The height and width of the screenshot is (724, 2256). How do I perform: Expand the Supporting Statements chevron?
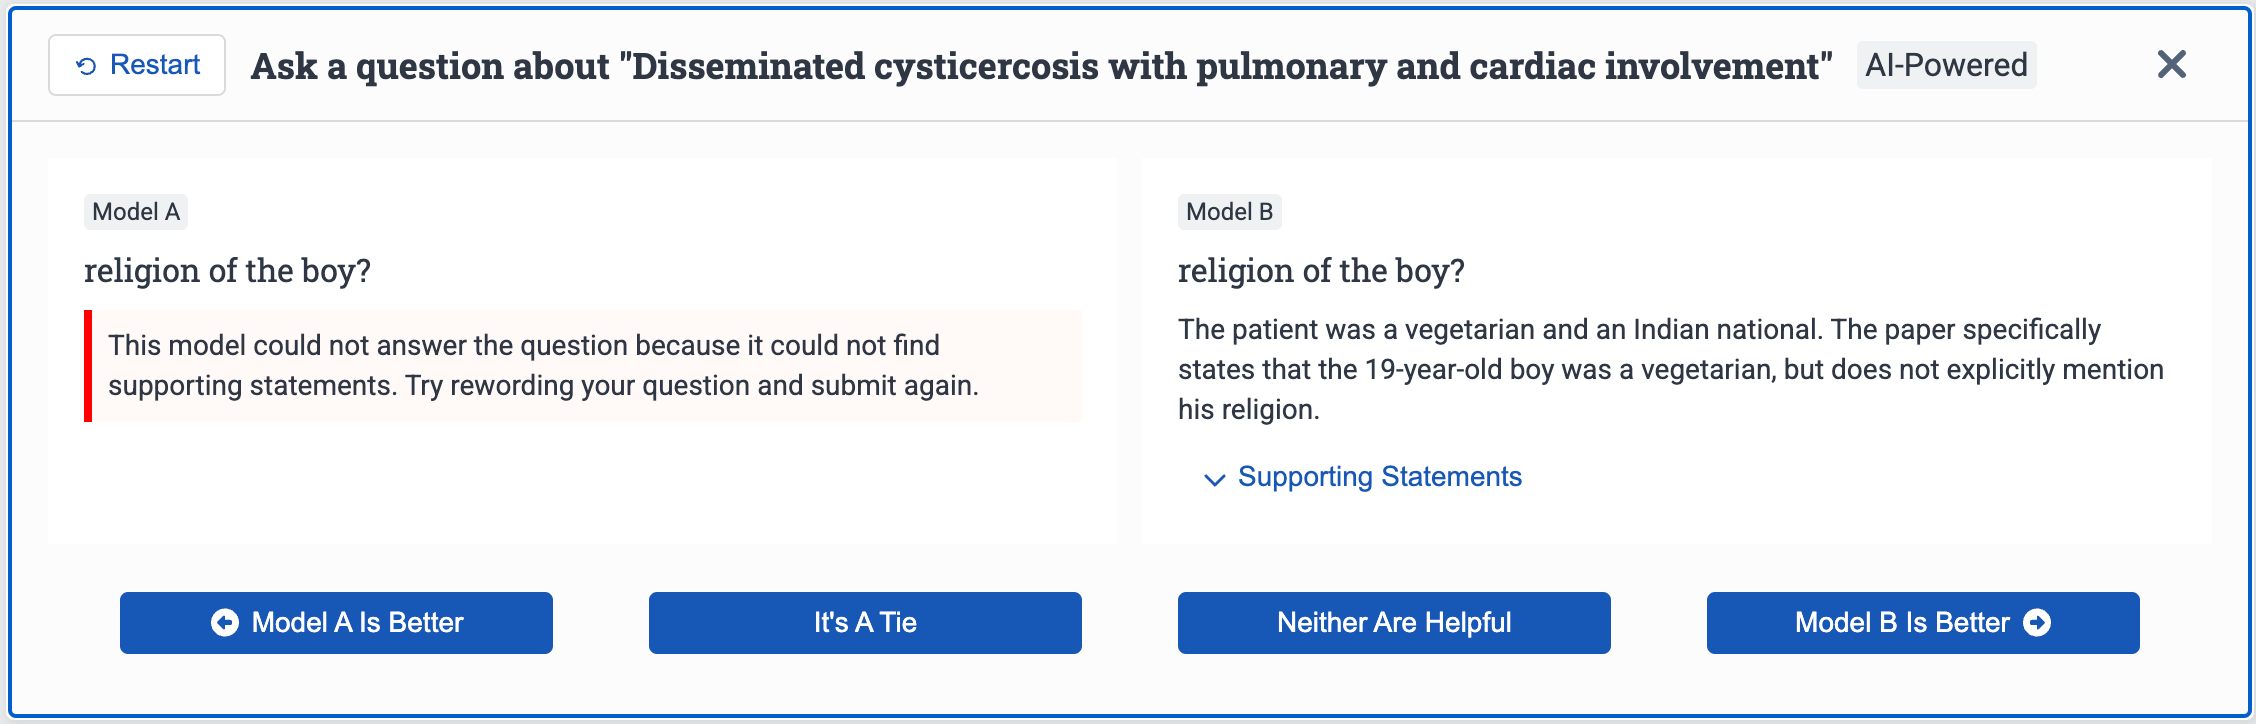tap(1215, 479)
